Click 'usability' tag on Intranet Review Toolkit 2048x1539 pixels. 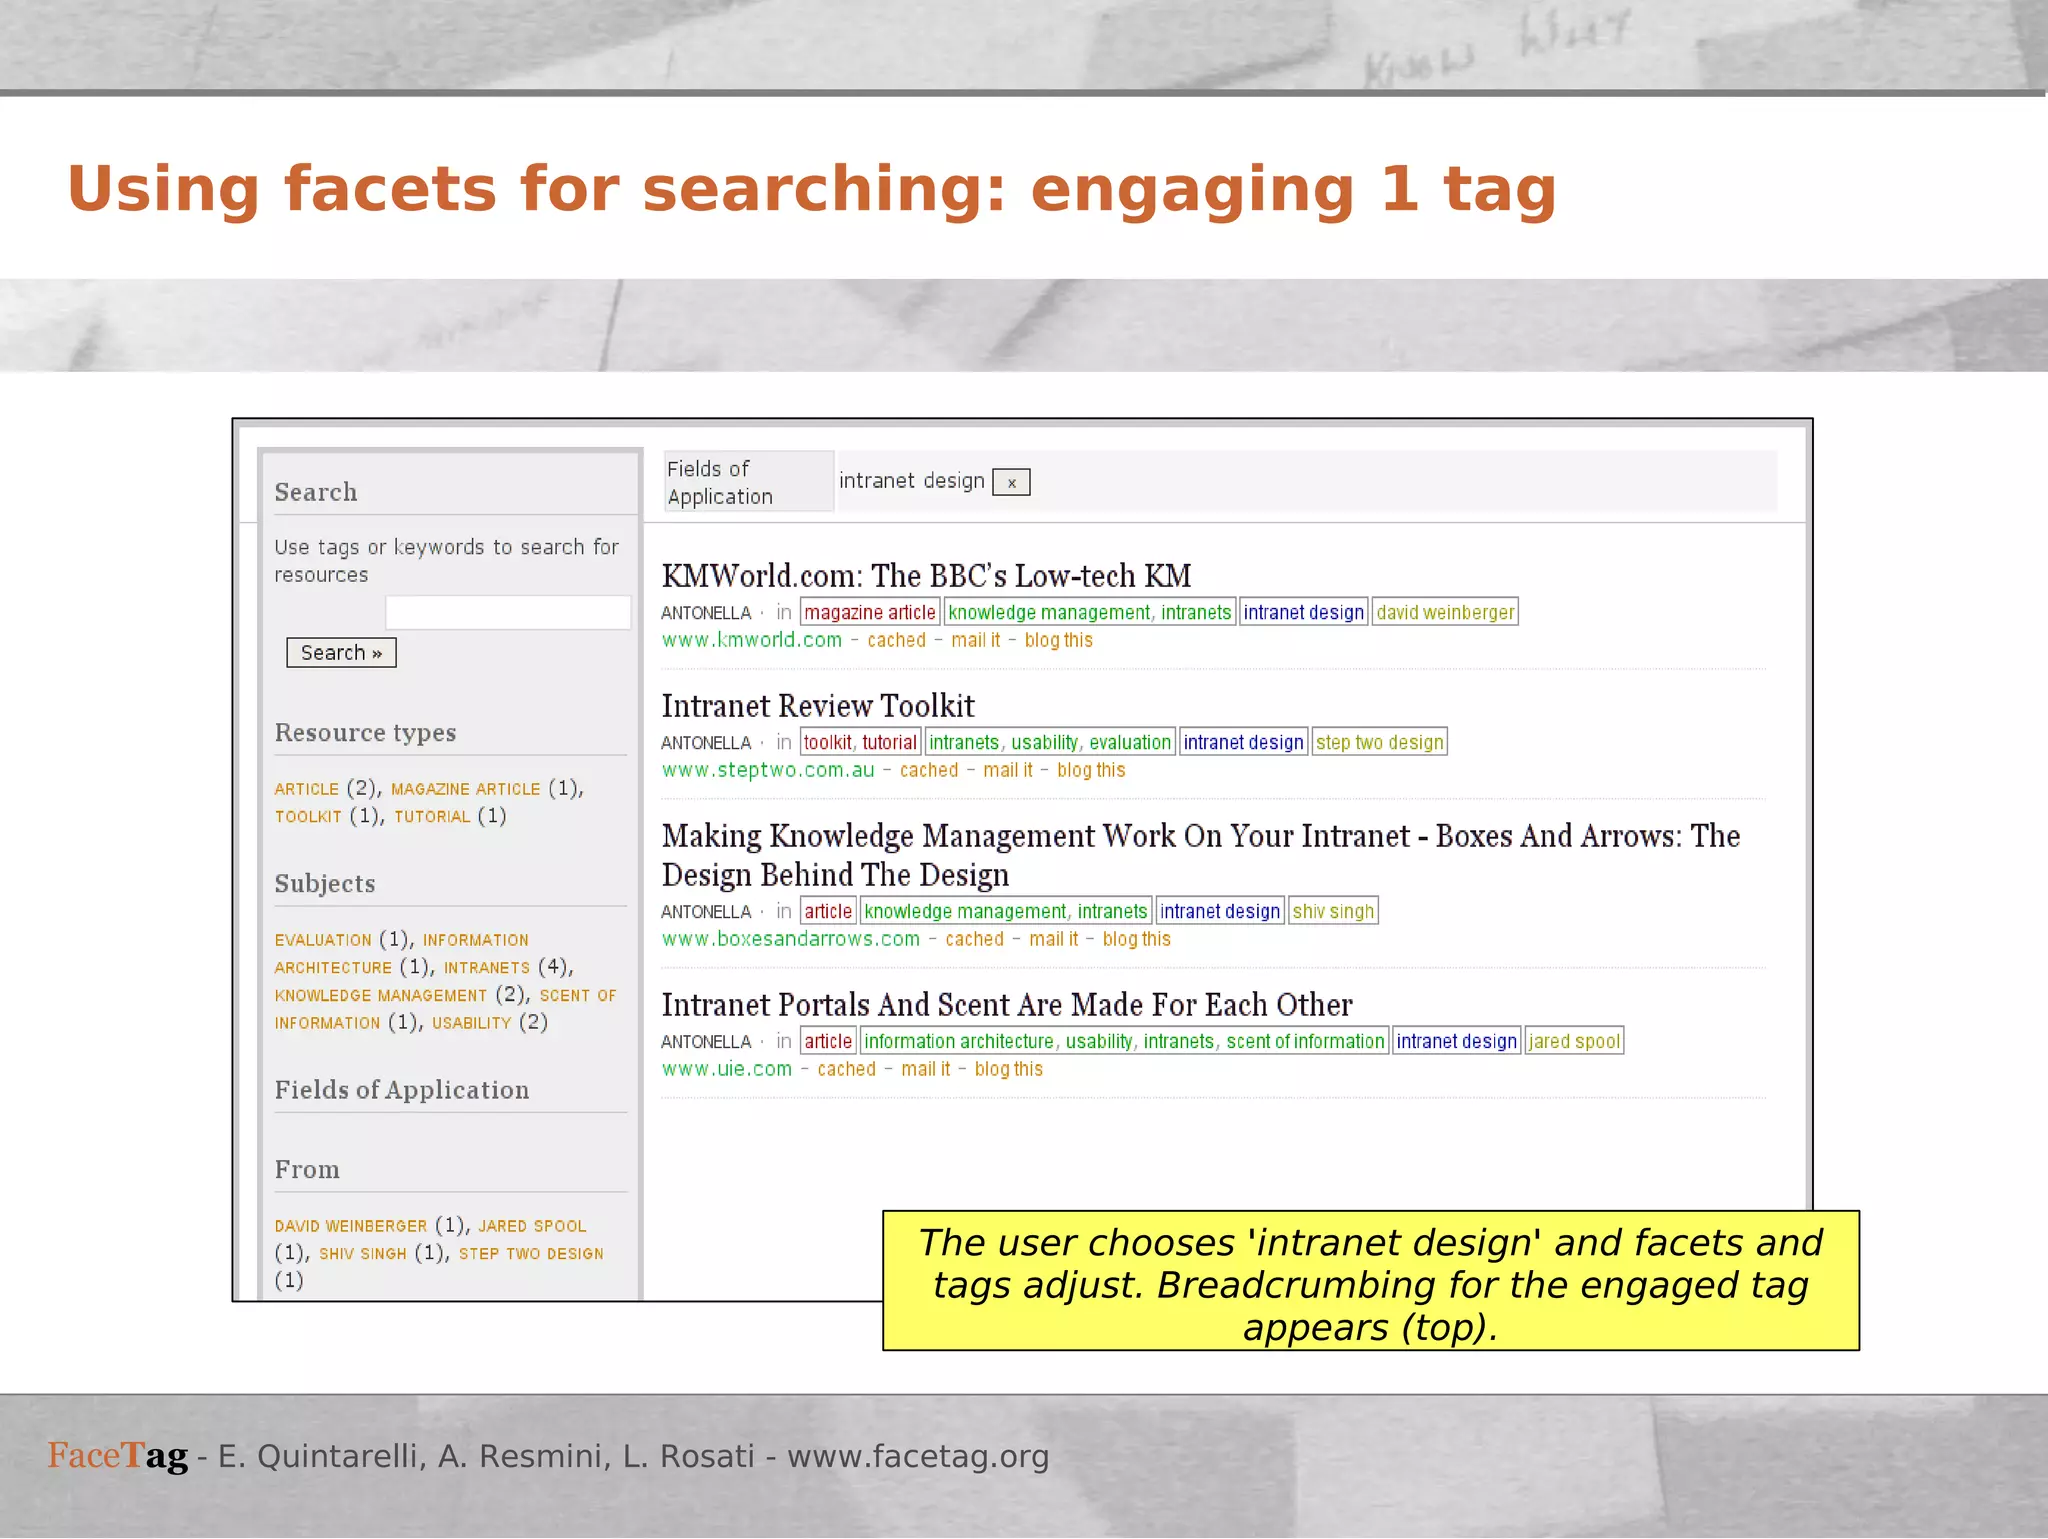[x=1045, y=743]
